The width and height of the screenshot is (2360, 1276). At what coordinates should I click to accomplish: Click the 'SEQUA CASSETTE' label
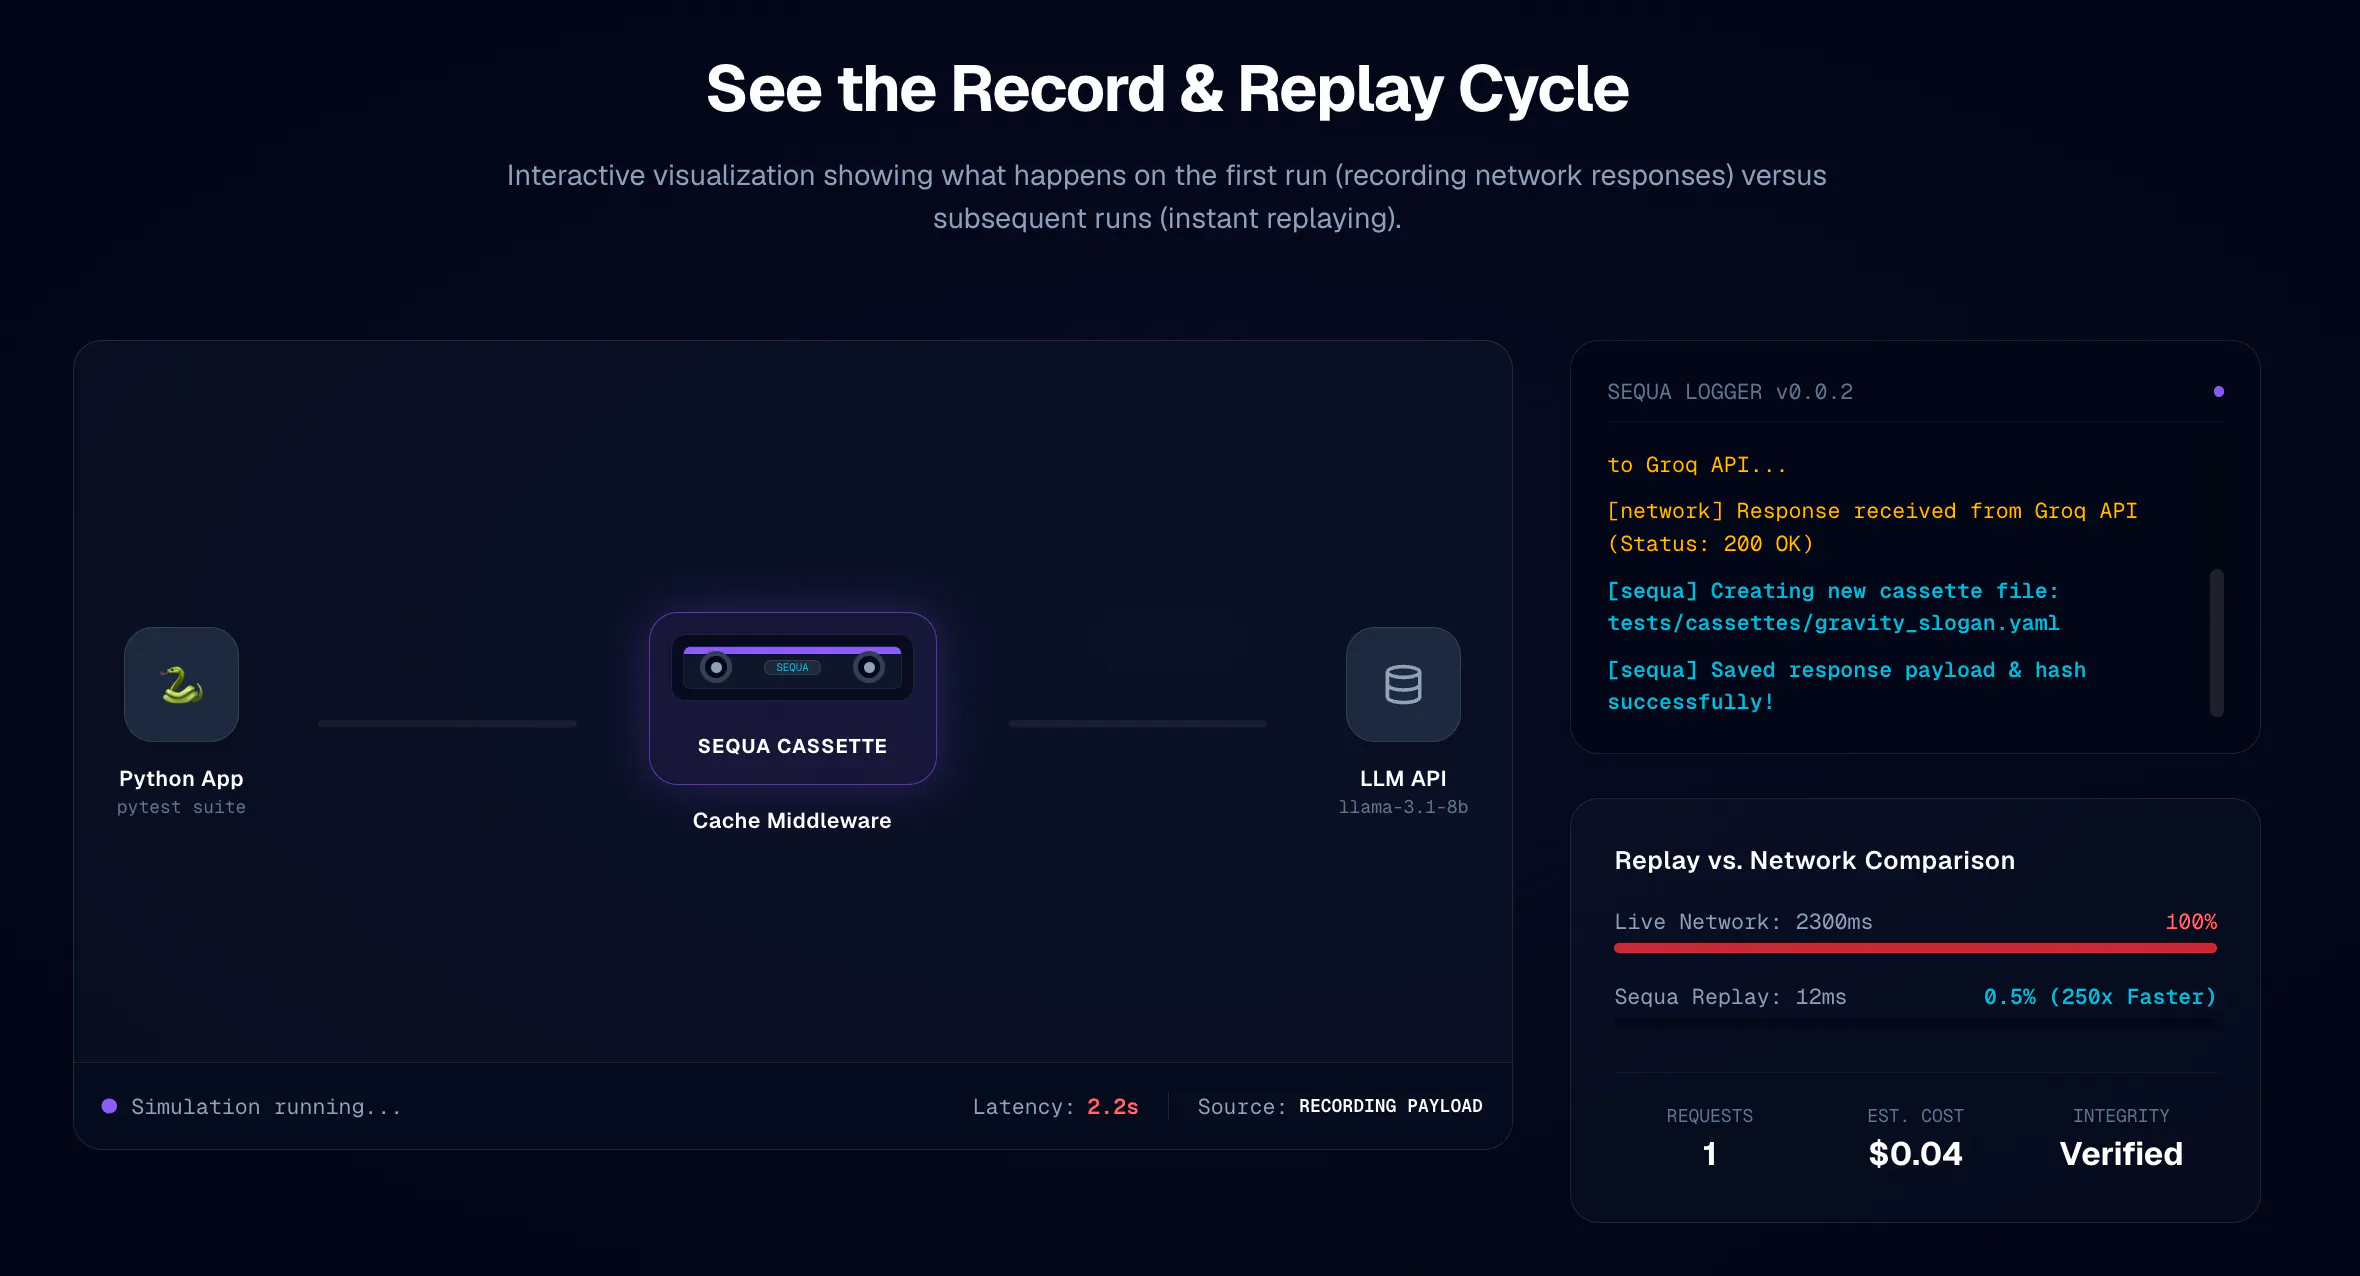click(x=792, y=746)
